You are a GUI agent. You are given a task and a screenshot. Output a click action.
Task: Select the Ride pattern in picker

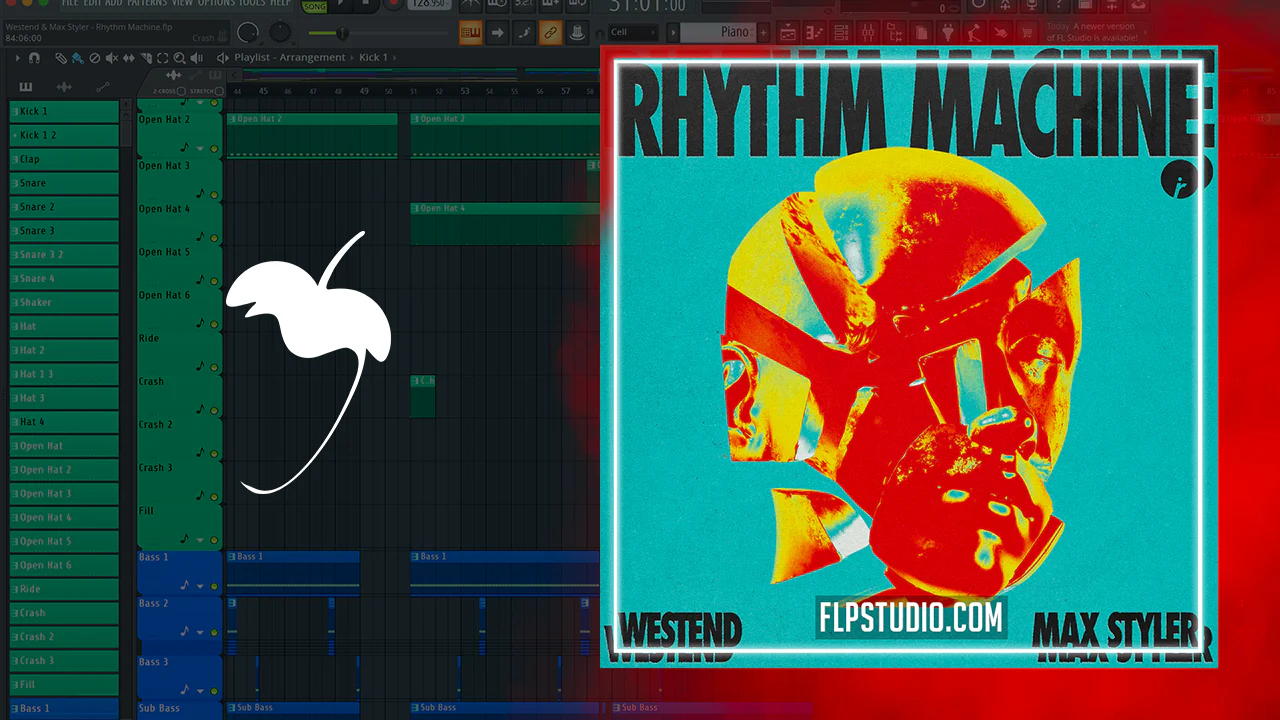(x=64, y=589)
